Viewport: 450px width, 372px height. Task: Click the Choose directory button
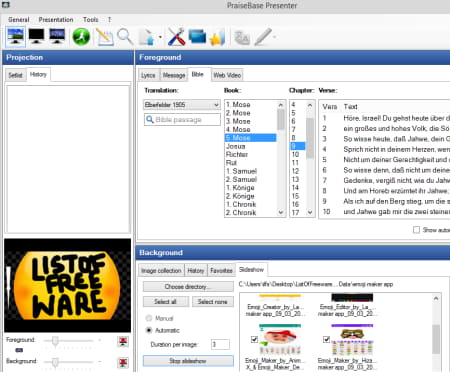pyautogui.click(x=188, y=287)
